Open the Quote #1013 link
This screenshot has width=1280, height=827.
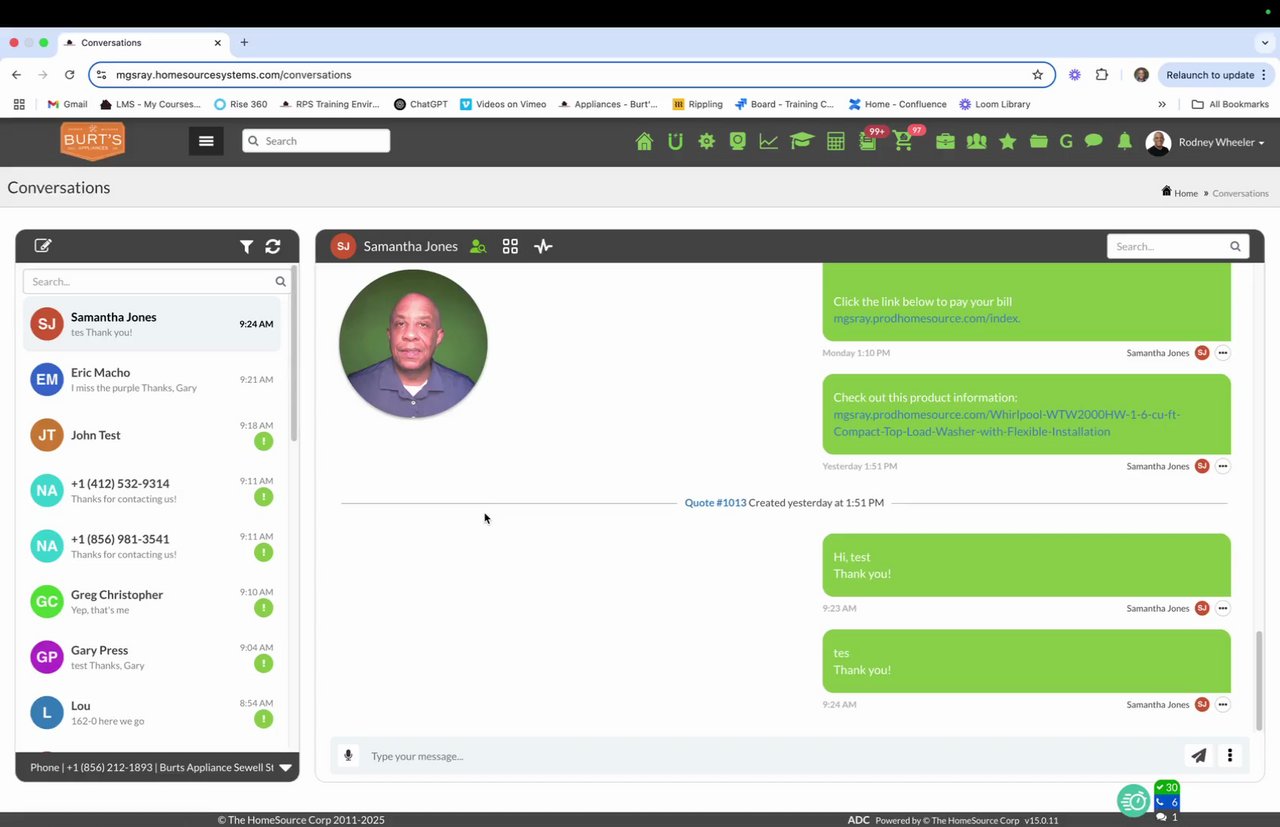[x=715, y=503]
